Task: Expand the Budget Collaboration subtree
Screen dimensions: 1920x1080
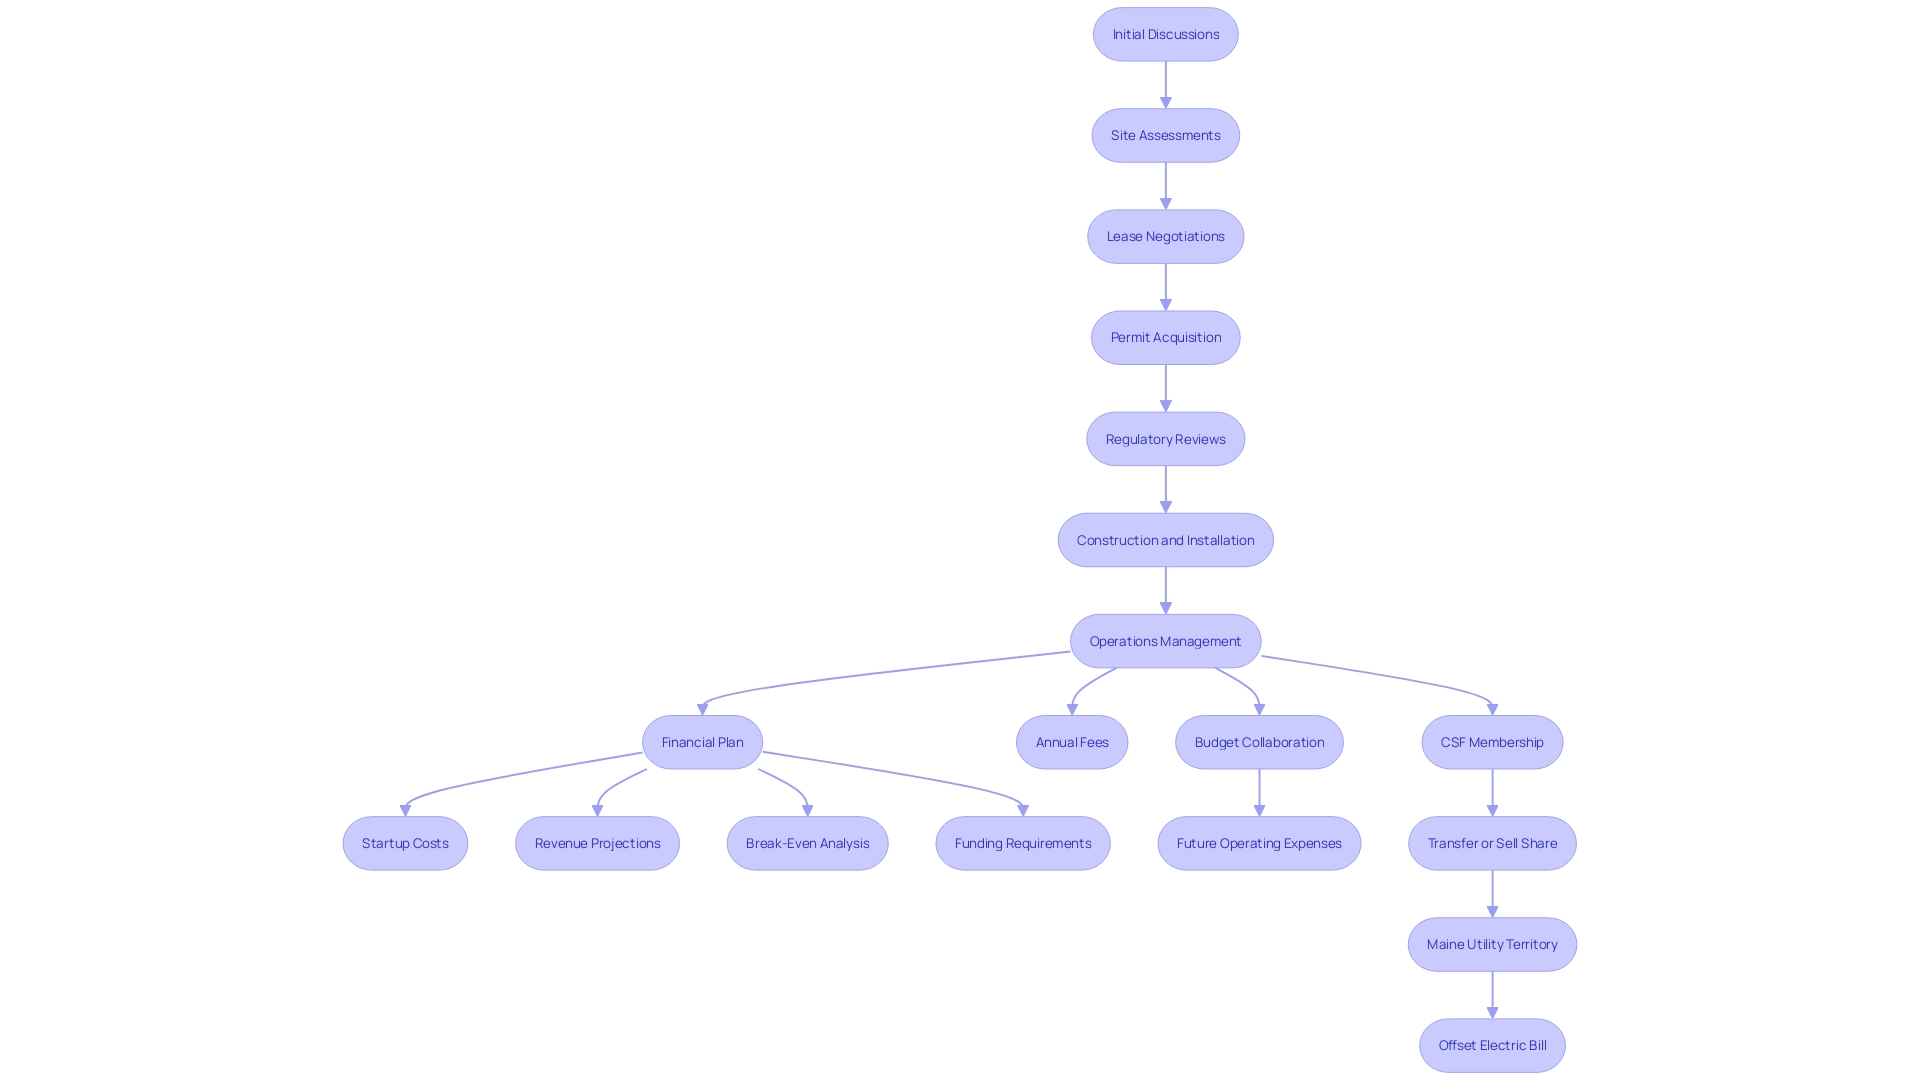Action: [1259, 741]
